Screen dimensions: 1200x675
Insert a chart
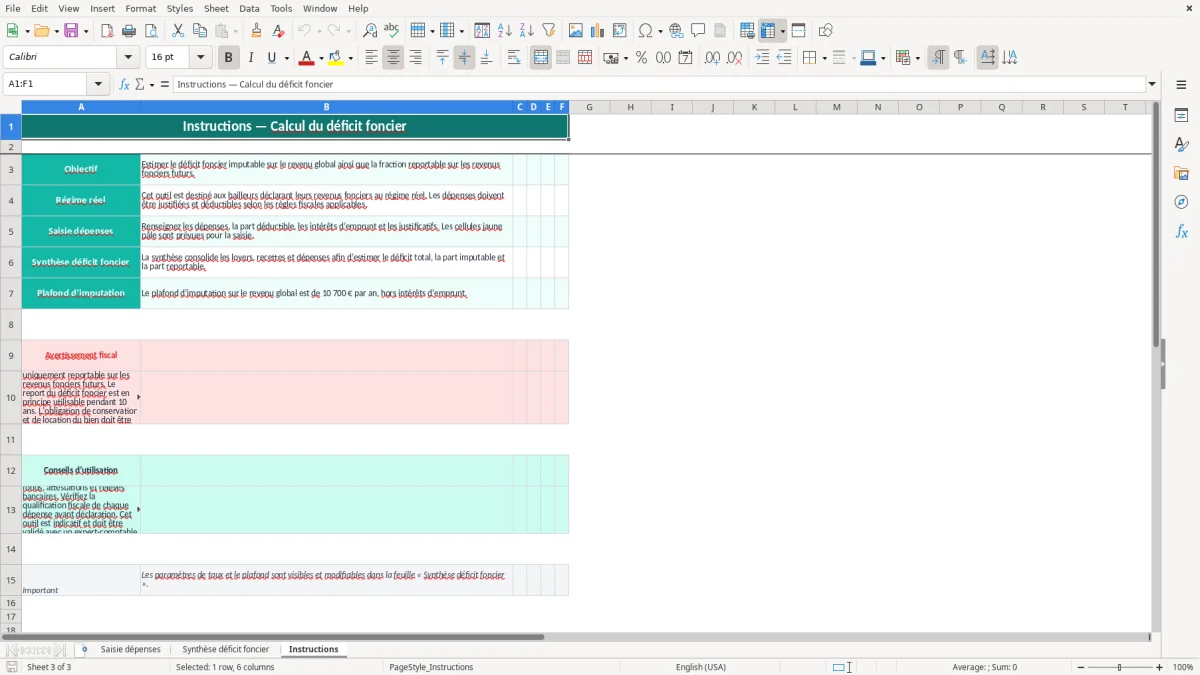(x=598, y=31)
